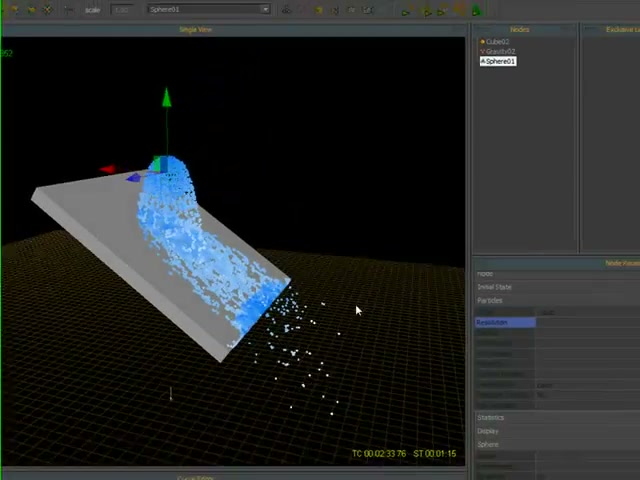
Task: Click the Resolution value field
Action: (588, 322)
